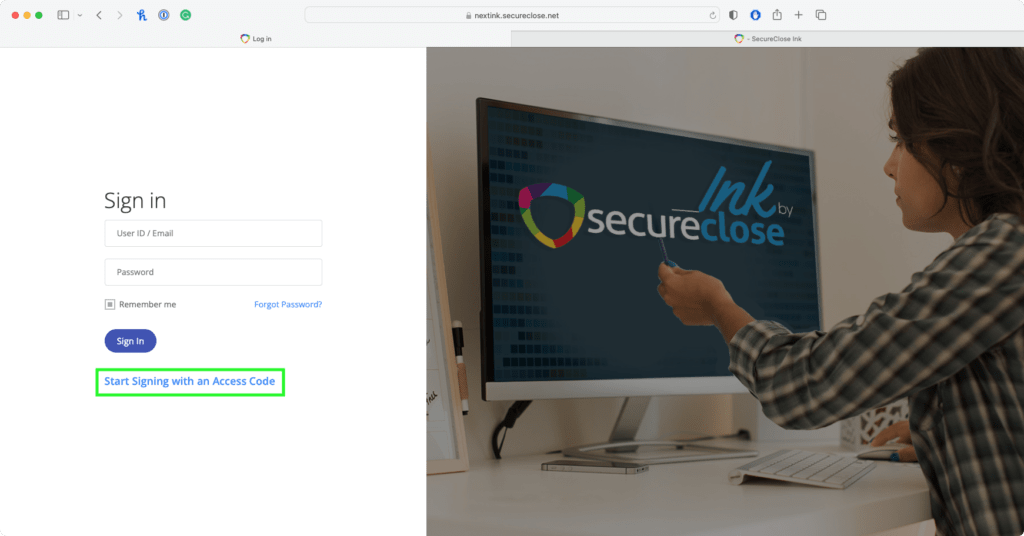
Task: Click the Grammarly extension icon
Action: point(185,15)
